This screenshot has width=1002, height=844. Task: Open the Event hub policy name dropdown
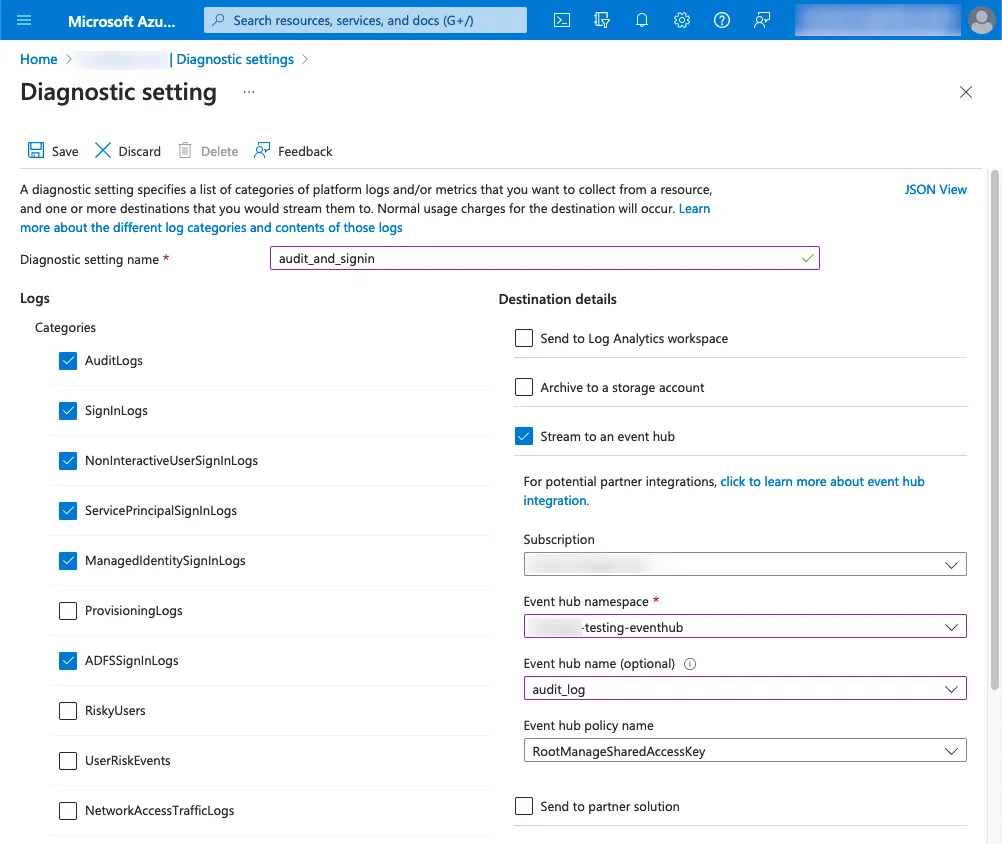coord(744,751)
